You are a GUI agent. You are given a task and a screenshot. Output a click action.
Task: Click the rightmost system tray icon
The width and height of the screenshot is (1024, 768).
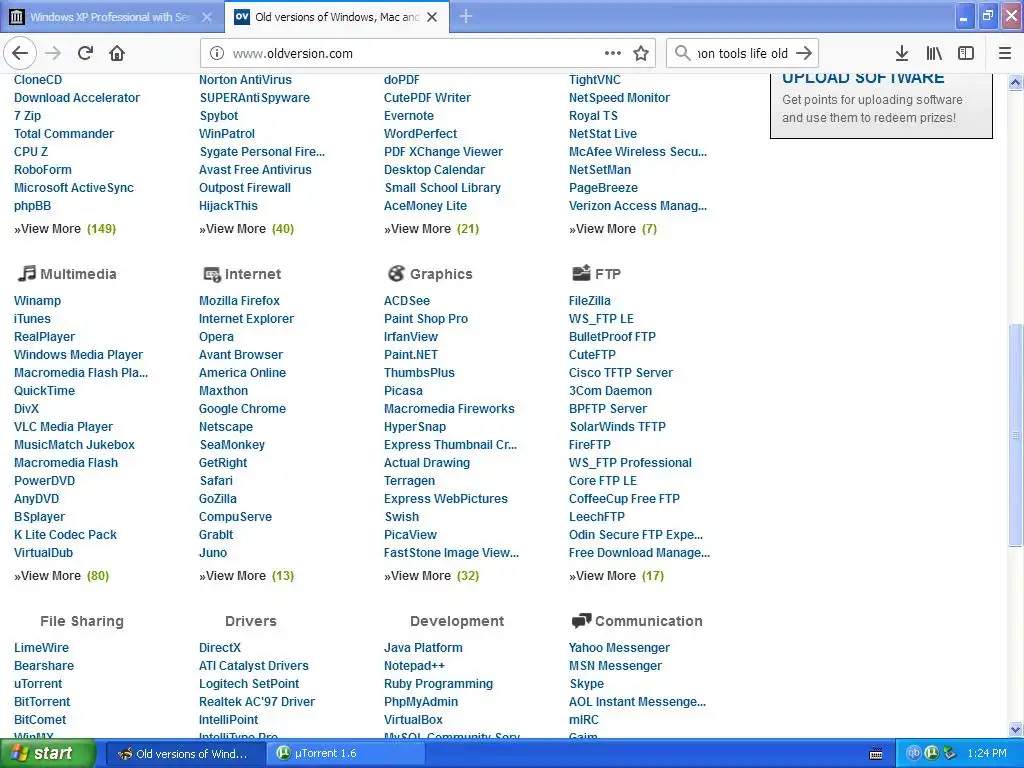tap(950, 753)
